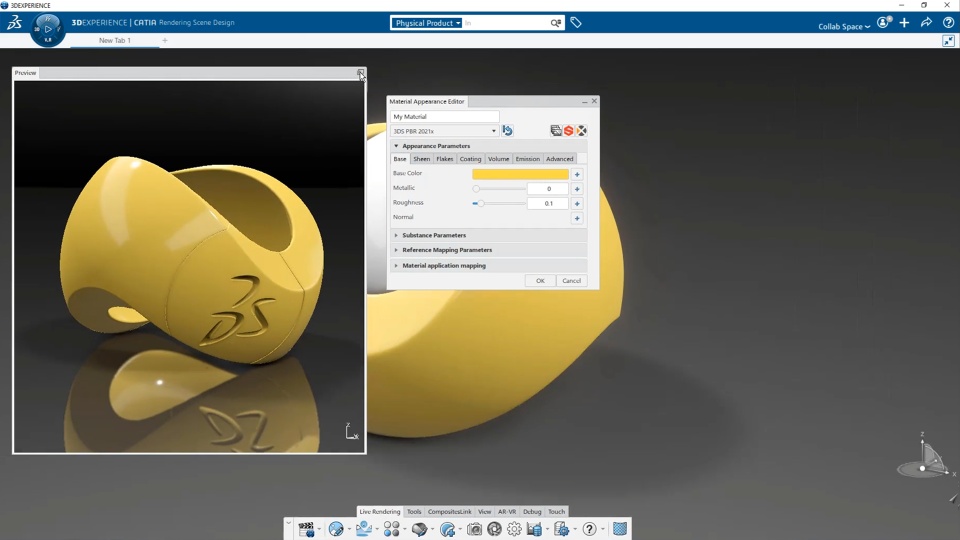The width and height of the screenshot is (960, 540).
Task: Open the user profile icon
Action: pyautogui.click(x=883, y=23)
